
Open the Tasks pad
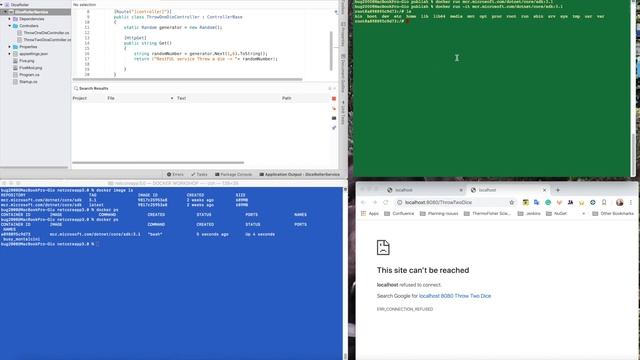point(199,174)
